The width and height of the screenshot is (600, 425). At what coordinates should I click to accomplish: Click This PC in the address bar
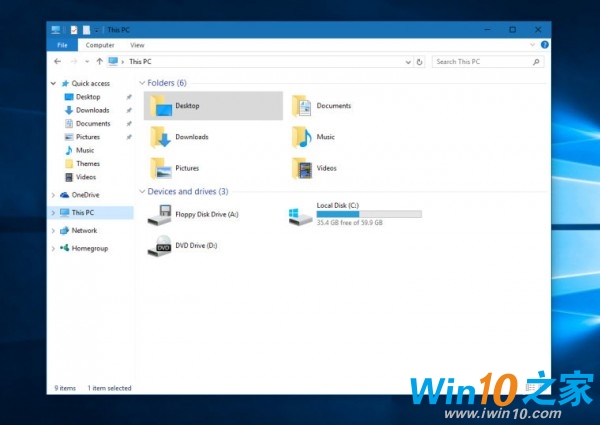click(140, 62)
